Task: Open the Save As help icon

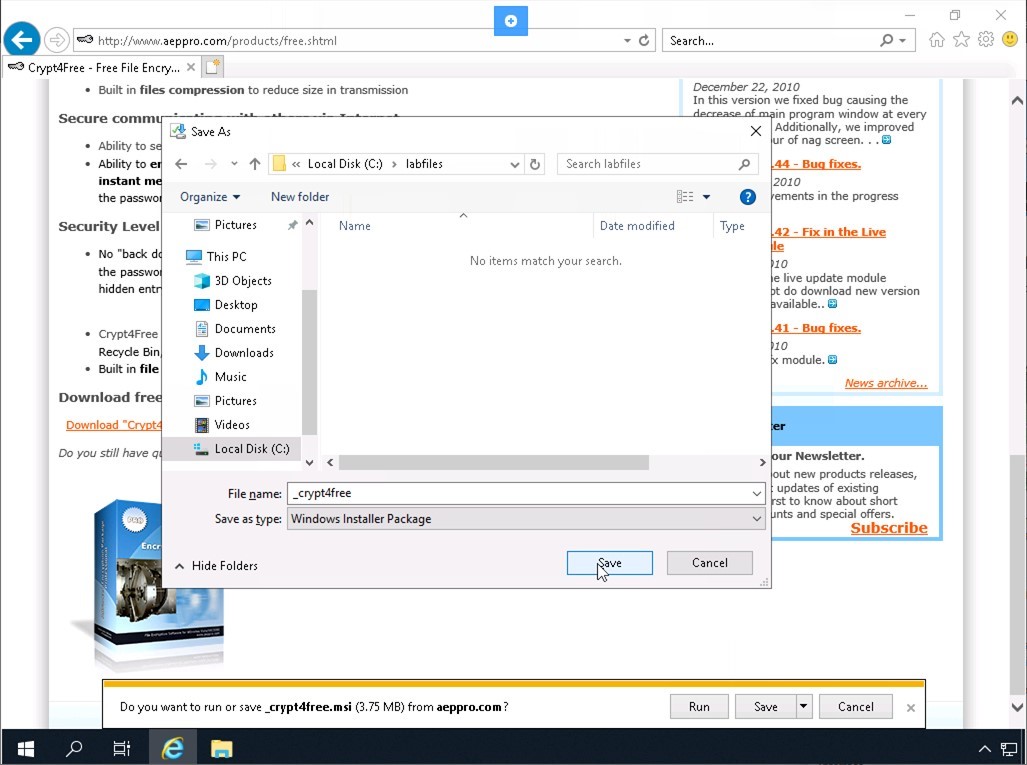Action: tap(747, 197)
